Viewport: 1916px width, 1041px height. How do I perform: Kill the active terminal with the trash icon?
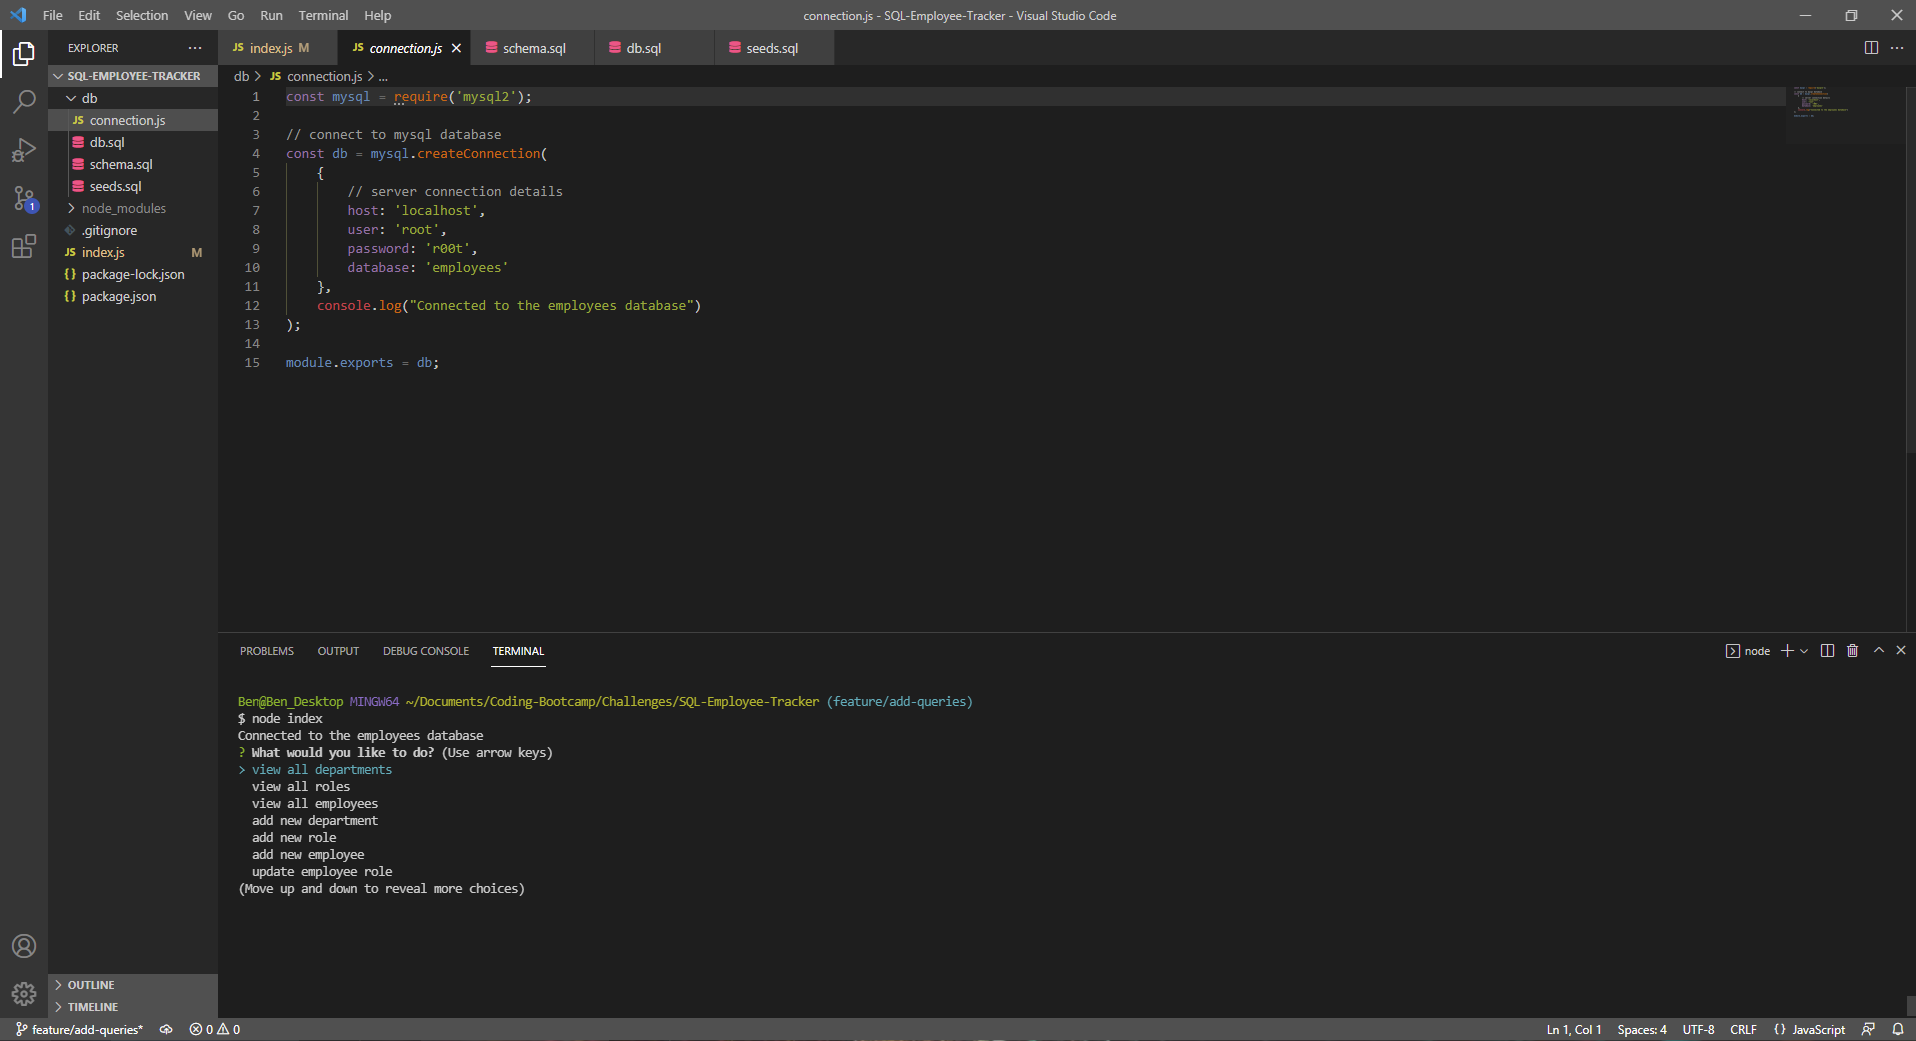click(x=1851, y=651)
